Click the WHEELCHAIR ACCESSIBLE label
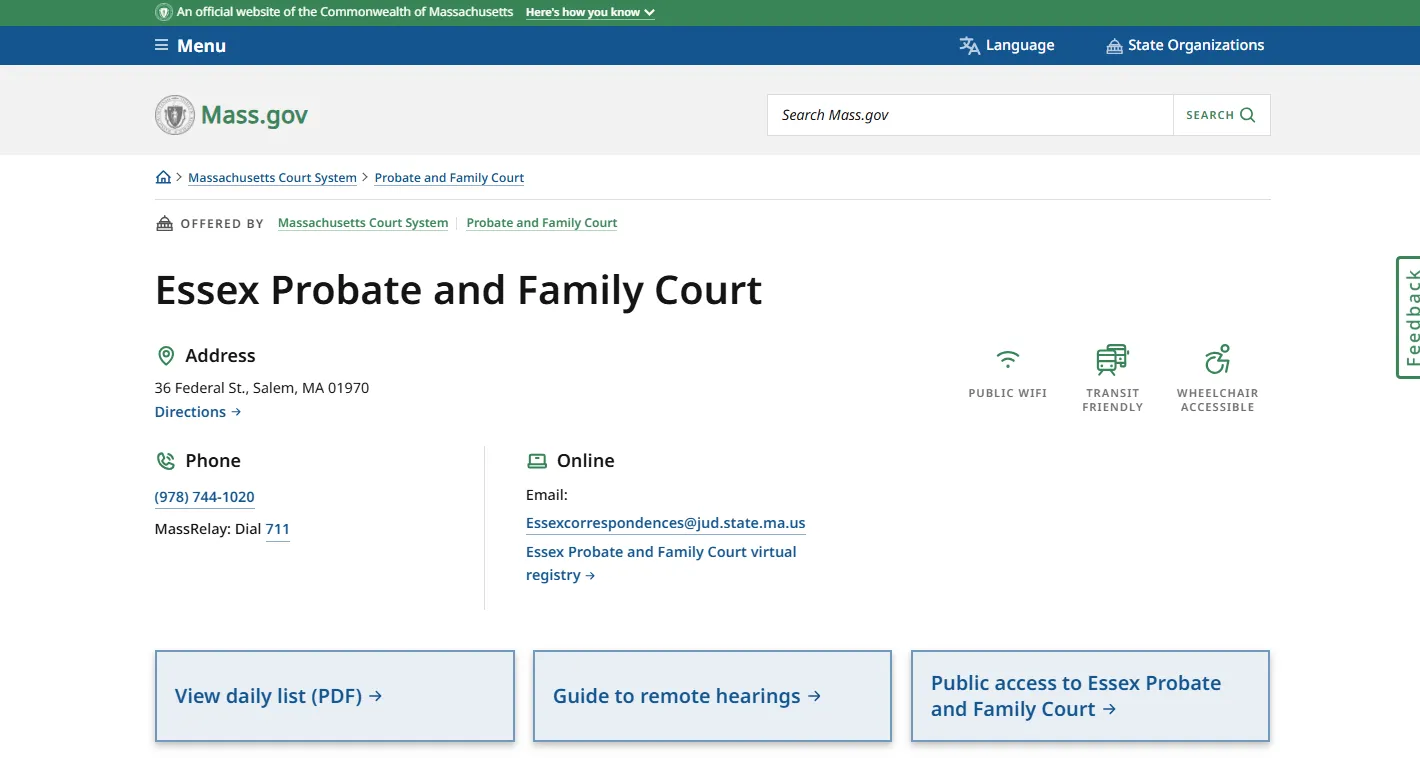Viewport: 1420px width, 758px height. (x=1217, y=400)
